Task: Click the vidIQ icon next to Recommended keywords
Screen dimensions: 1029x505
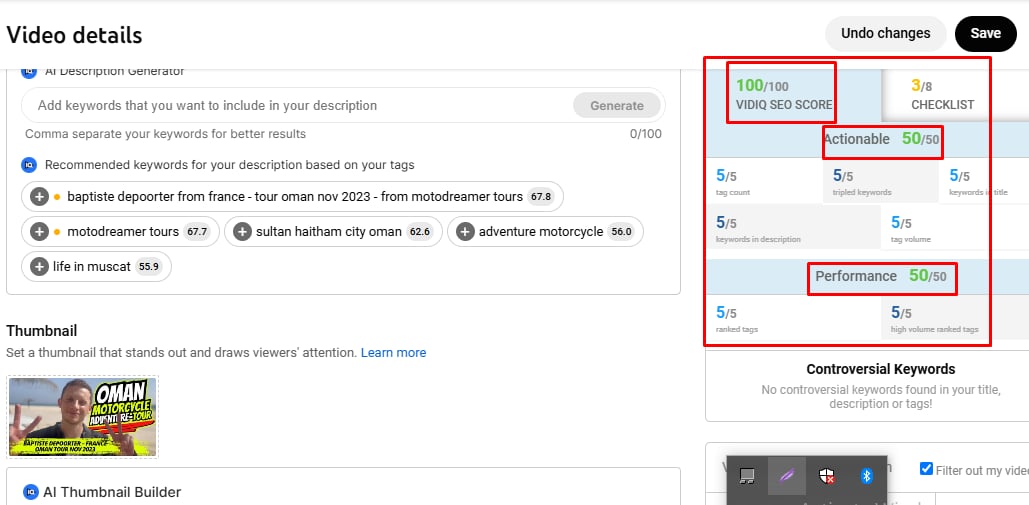Action: pos(29,165)
